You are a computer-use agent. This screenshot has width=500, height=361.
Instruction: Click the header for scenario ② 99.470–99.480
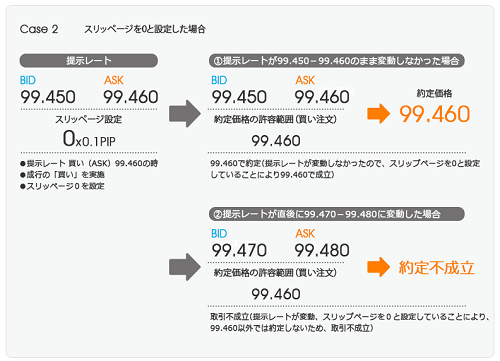coord(337,214)
